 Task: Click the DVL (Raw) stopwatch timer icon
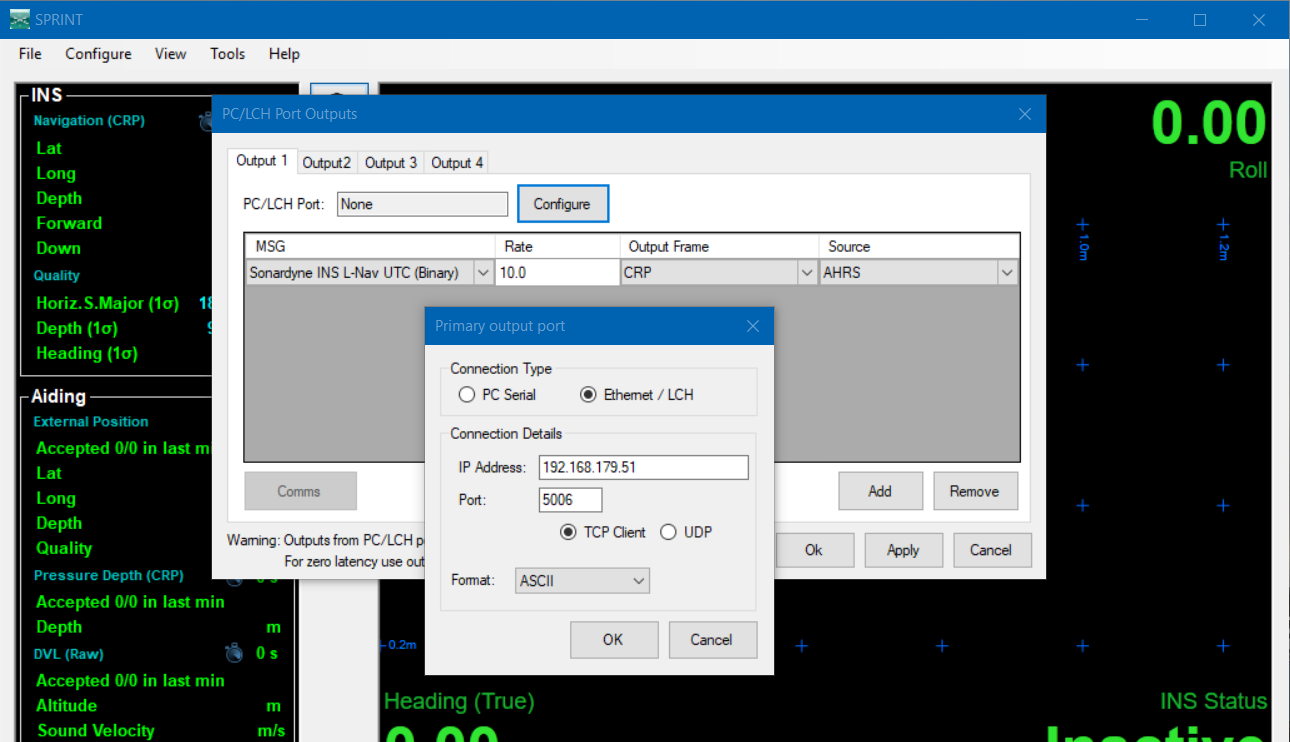[x=234, y=654]
